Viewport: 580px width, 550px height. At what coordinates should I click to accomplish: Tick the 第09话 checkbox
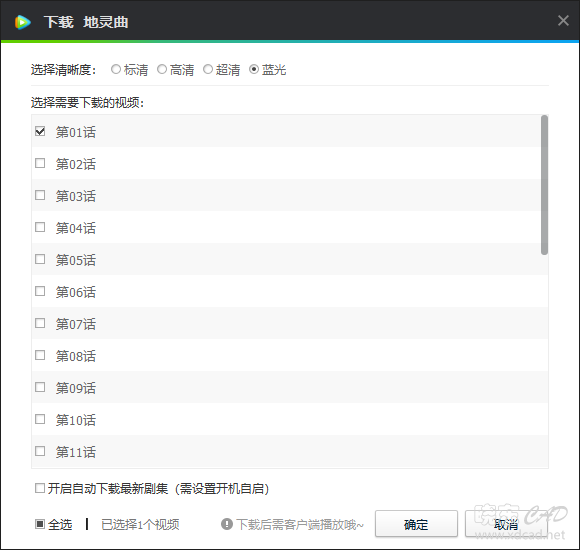[40, 387]
